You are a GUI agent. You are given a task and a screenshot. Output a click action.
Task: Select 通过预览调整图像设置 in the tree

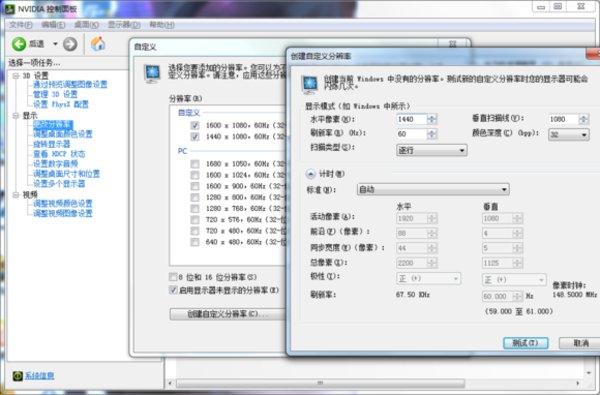click(70, 84)
